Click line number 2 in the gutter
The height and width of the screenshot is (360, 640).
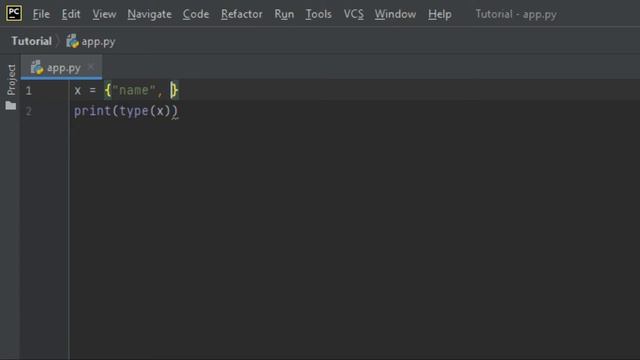click(29, 111)
